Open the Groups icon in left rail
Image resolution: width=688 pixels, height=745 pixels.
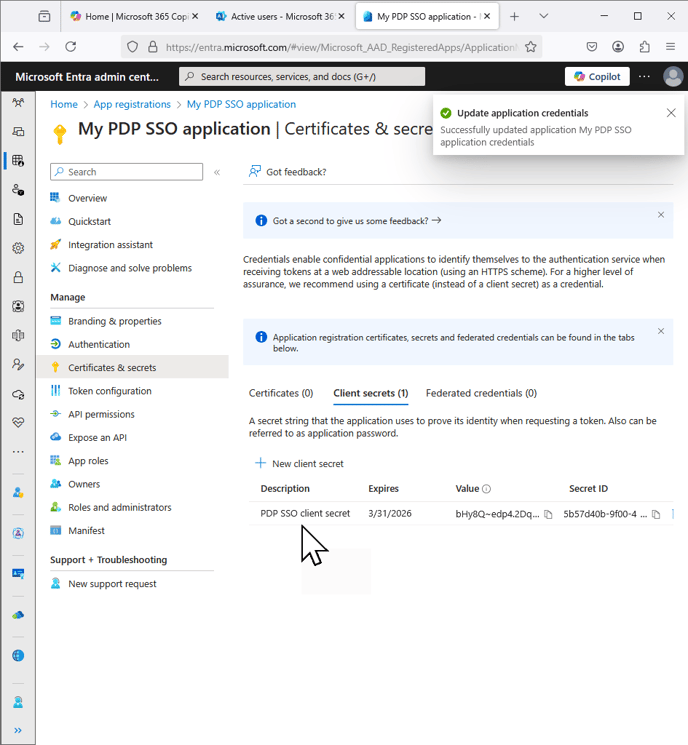(x=18, y=102)
